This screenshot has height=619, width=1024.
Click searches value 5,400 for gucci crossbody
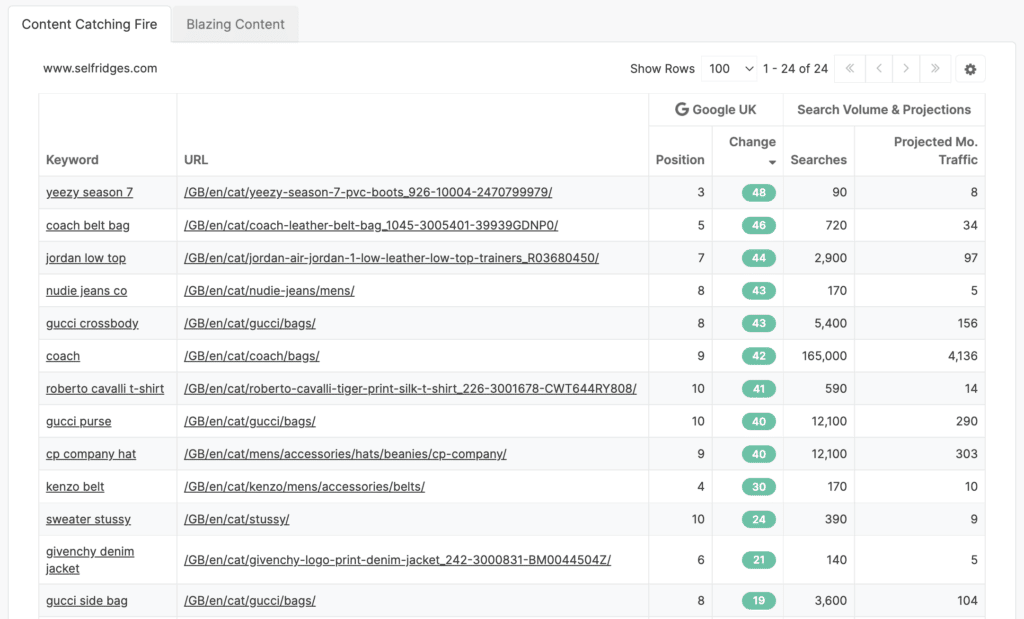(x=830, y=323)
